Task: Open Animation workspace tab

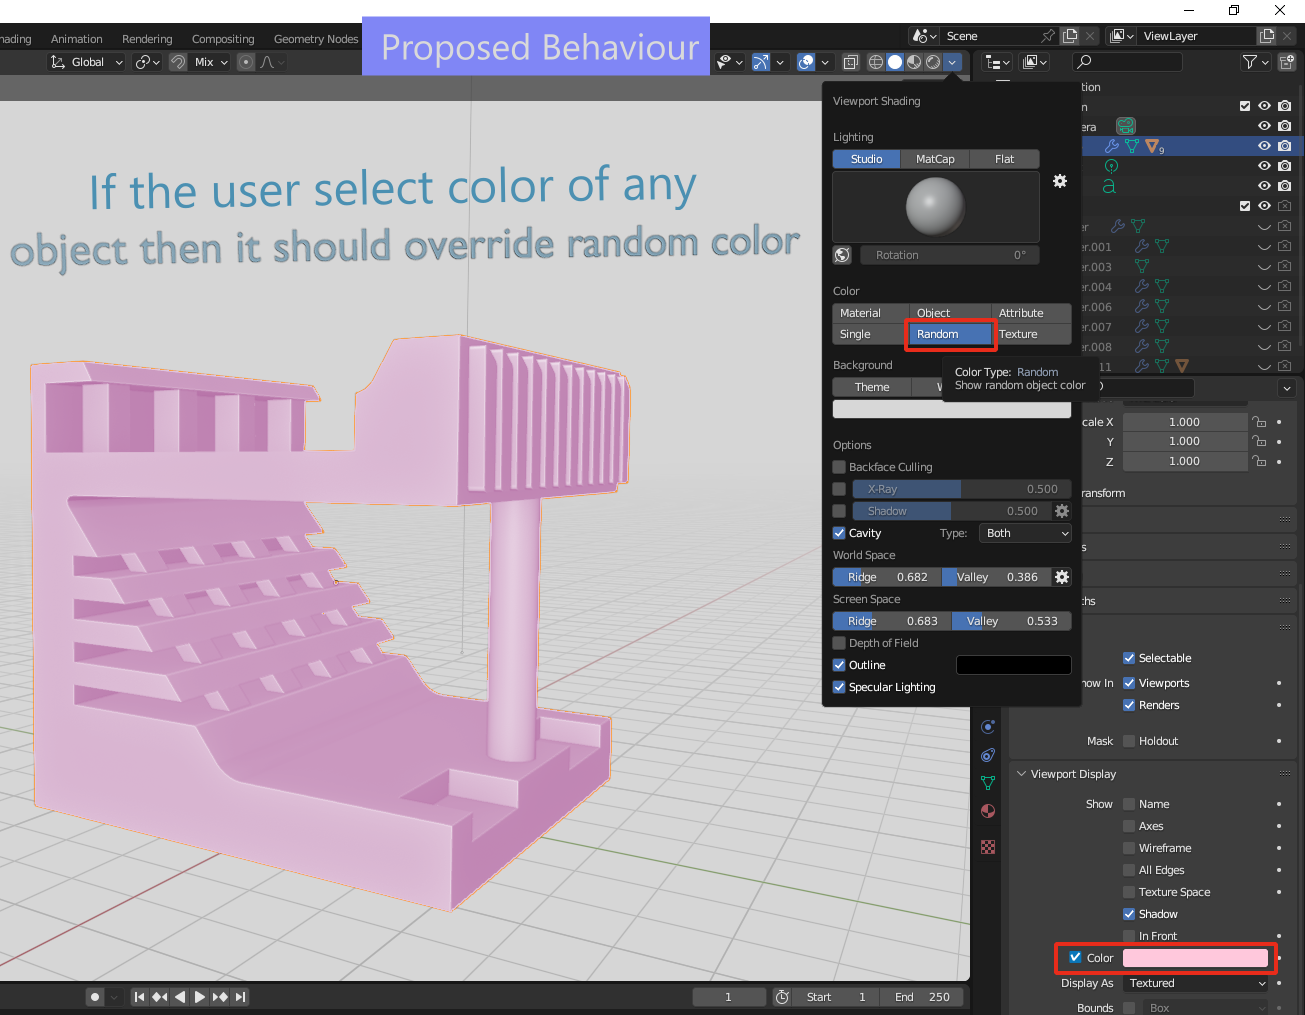Action: [77, 39]
